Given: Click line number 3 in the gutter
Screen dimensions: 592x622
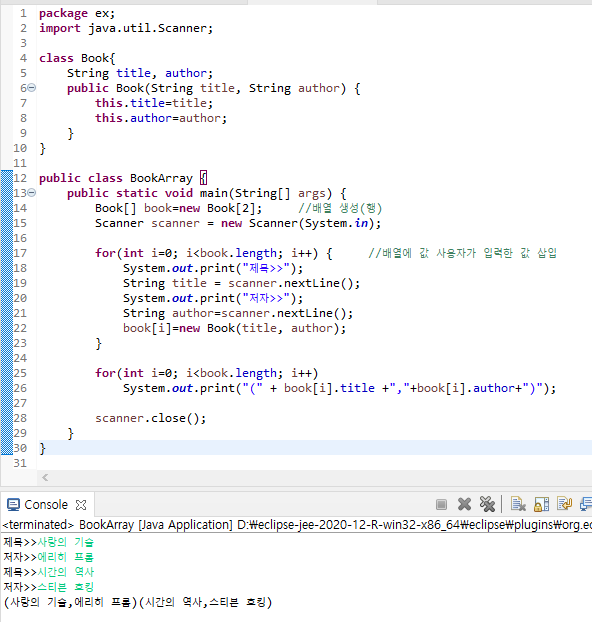Looking at the screenshot, I should coord(23,43).
